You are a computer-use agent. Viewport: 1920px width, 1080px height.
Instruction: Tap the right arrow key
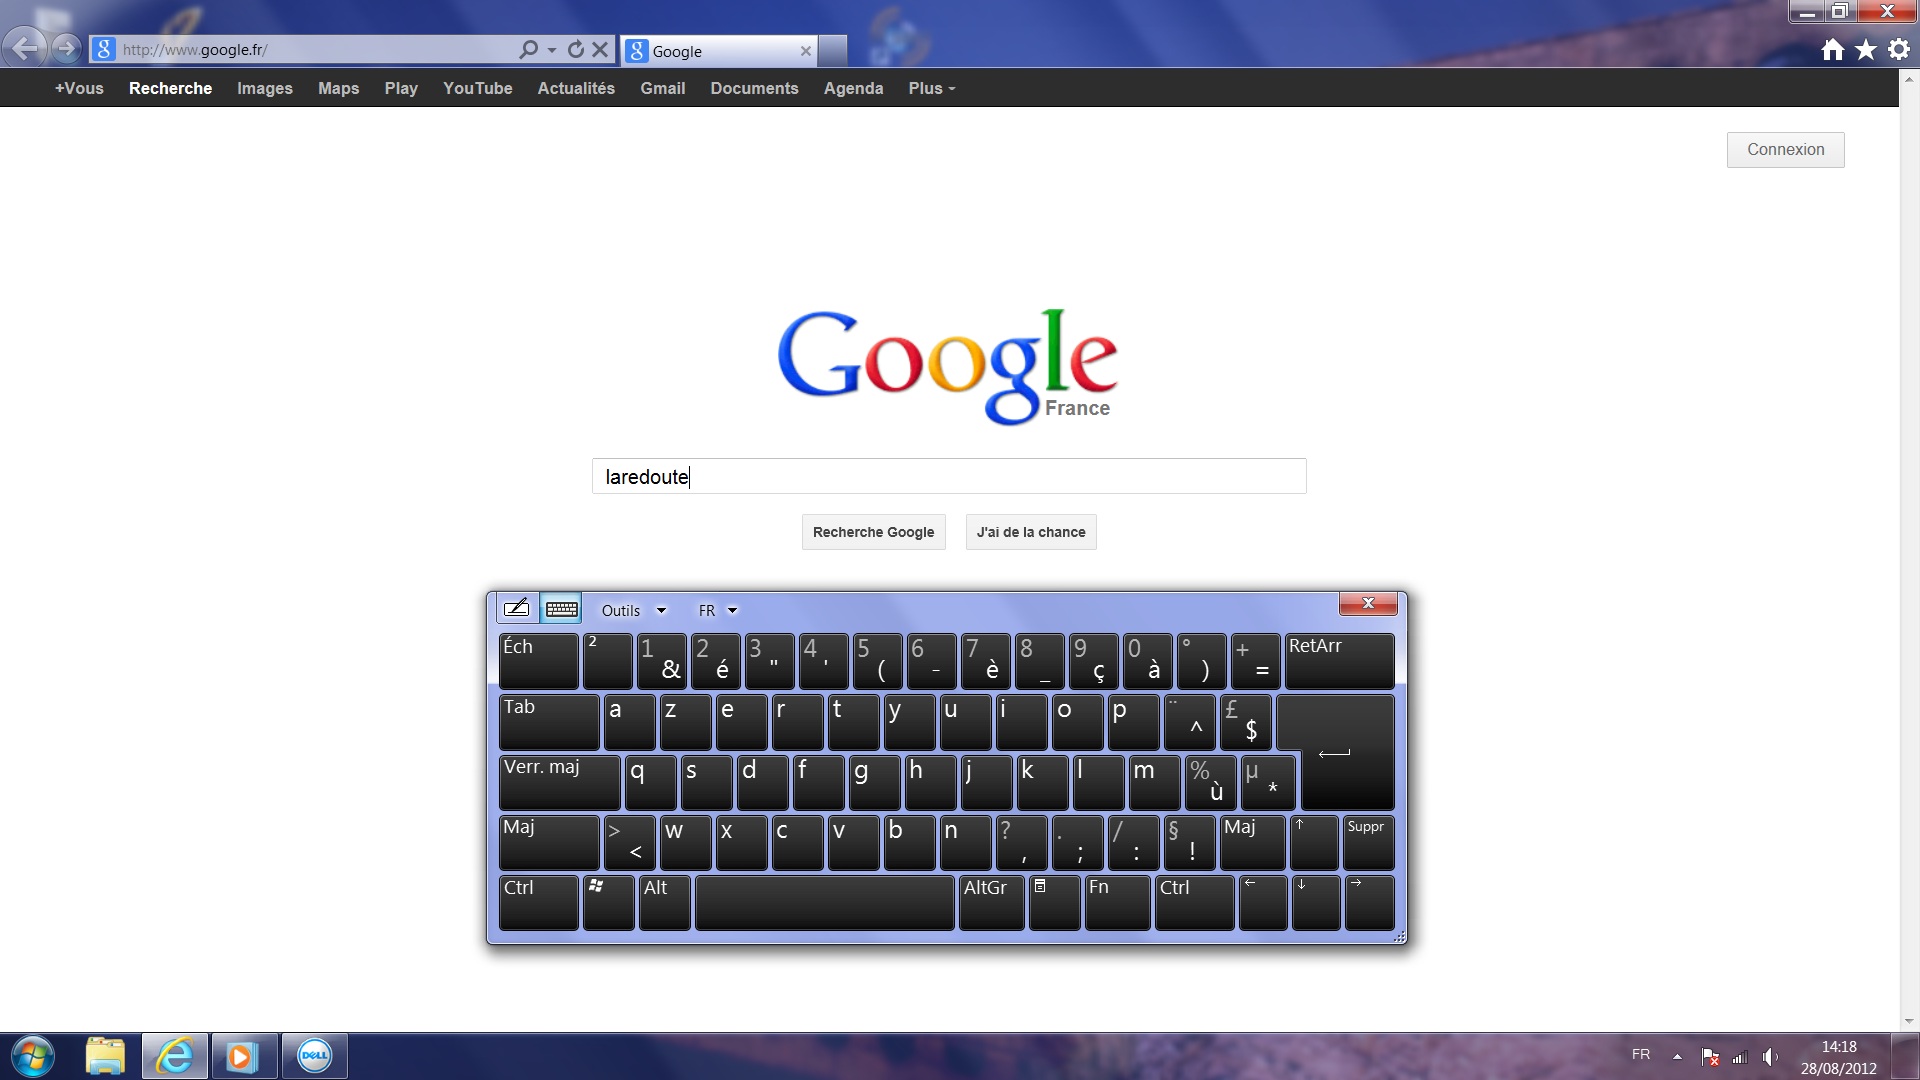pyautogui.click(x=1369, y=903)
